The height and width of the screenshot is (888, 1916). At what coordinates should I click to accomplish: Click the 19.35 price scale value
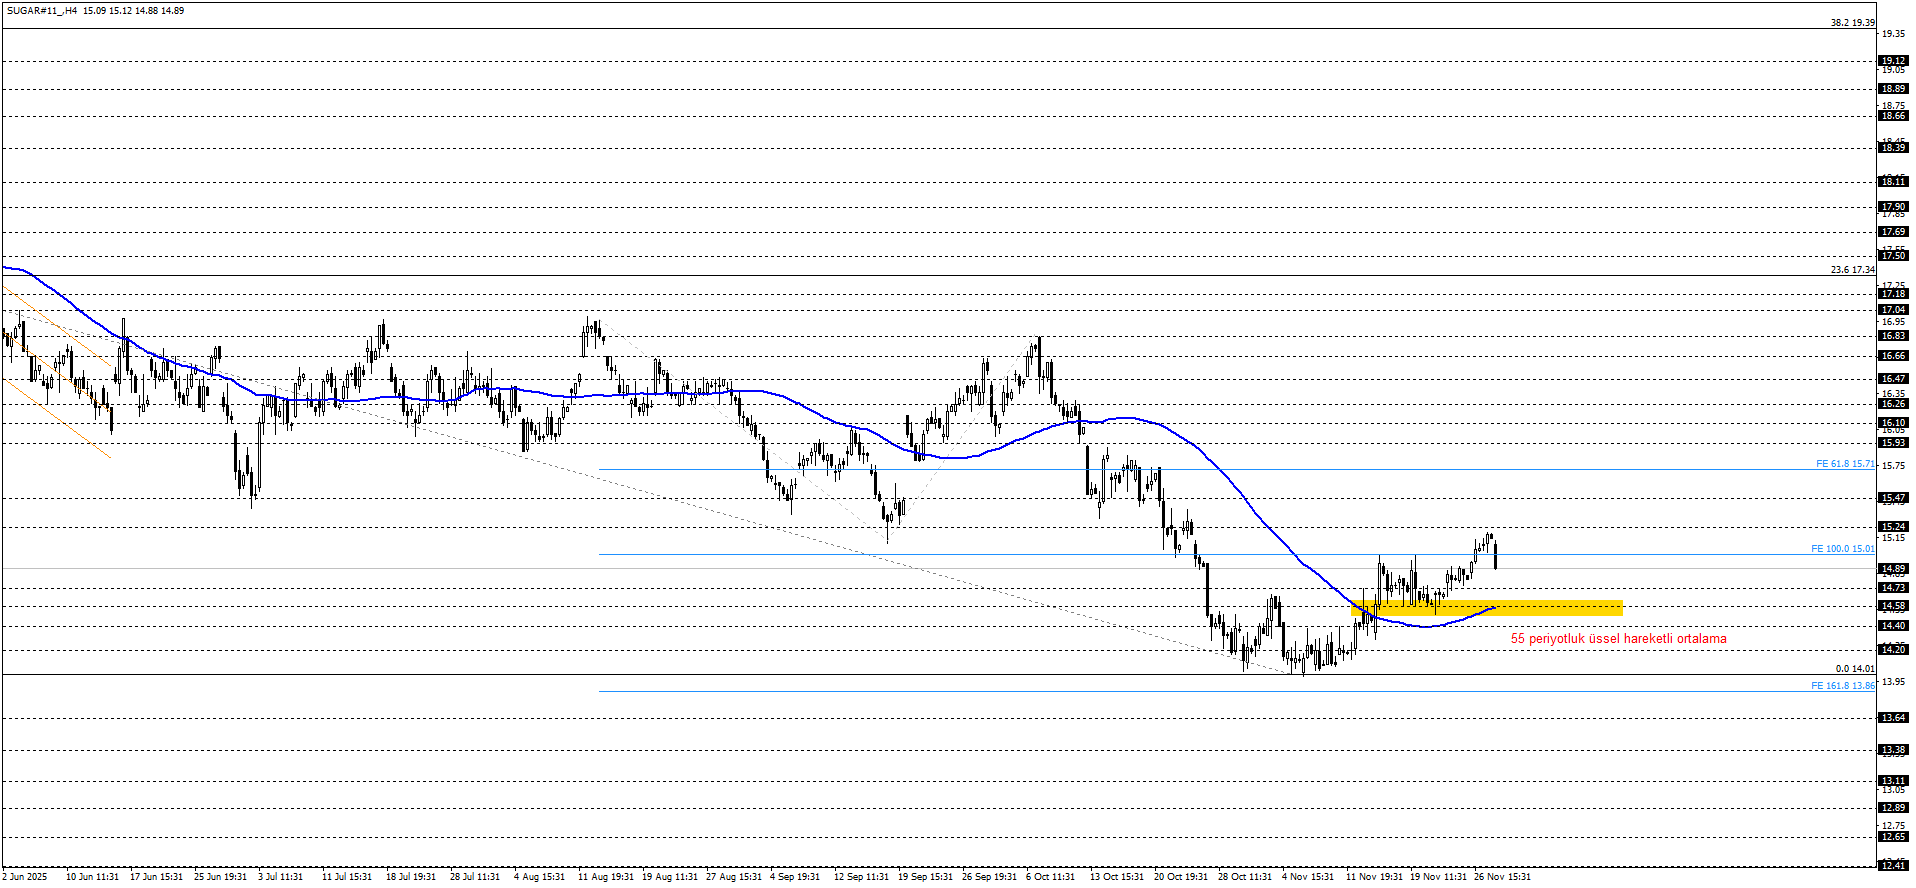pyautogui.click(x=1893, y=34)
